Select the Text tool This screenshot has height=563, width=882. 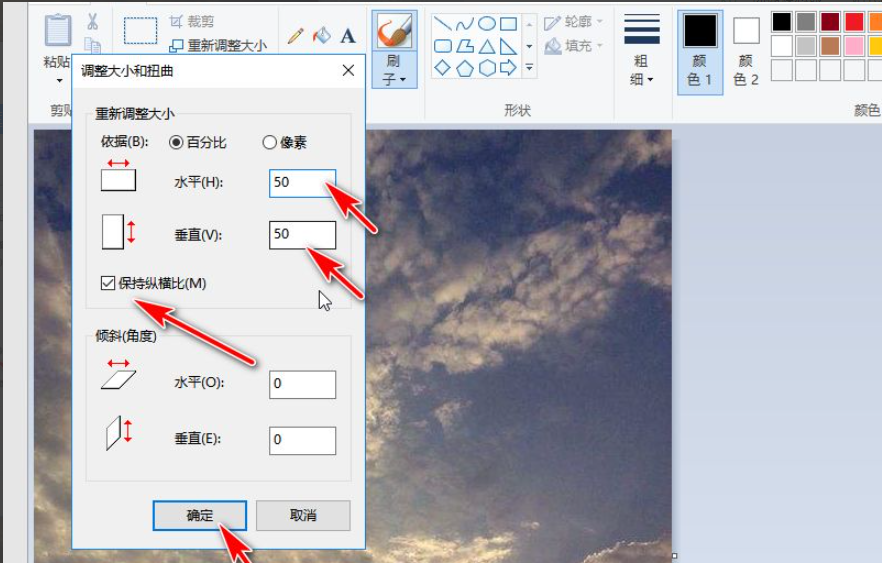pyautogui.click(x=348, y=36)
